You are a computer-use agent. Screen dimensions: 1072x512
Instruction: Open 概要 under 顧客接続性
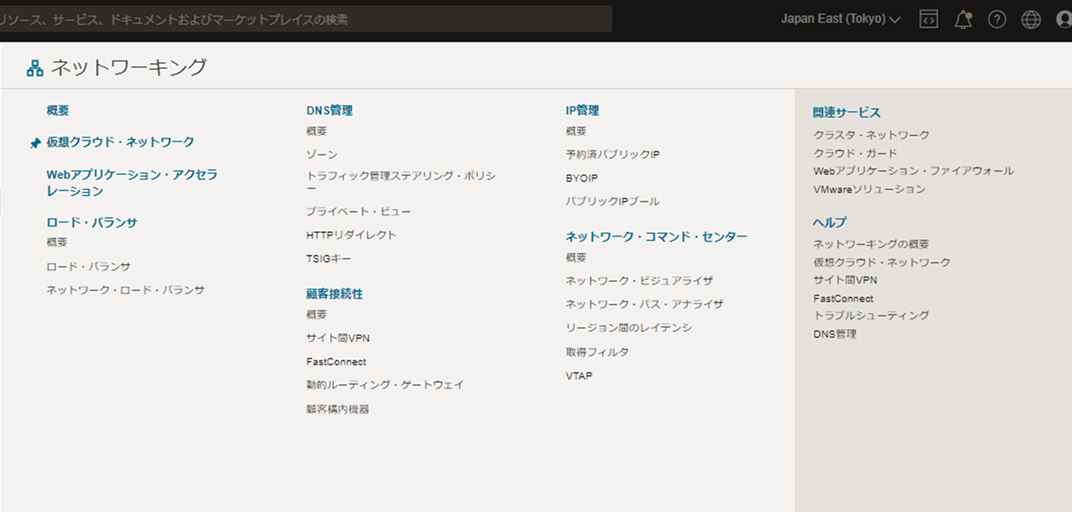tap(317, 314)
